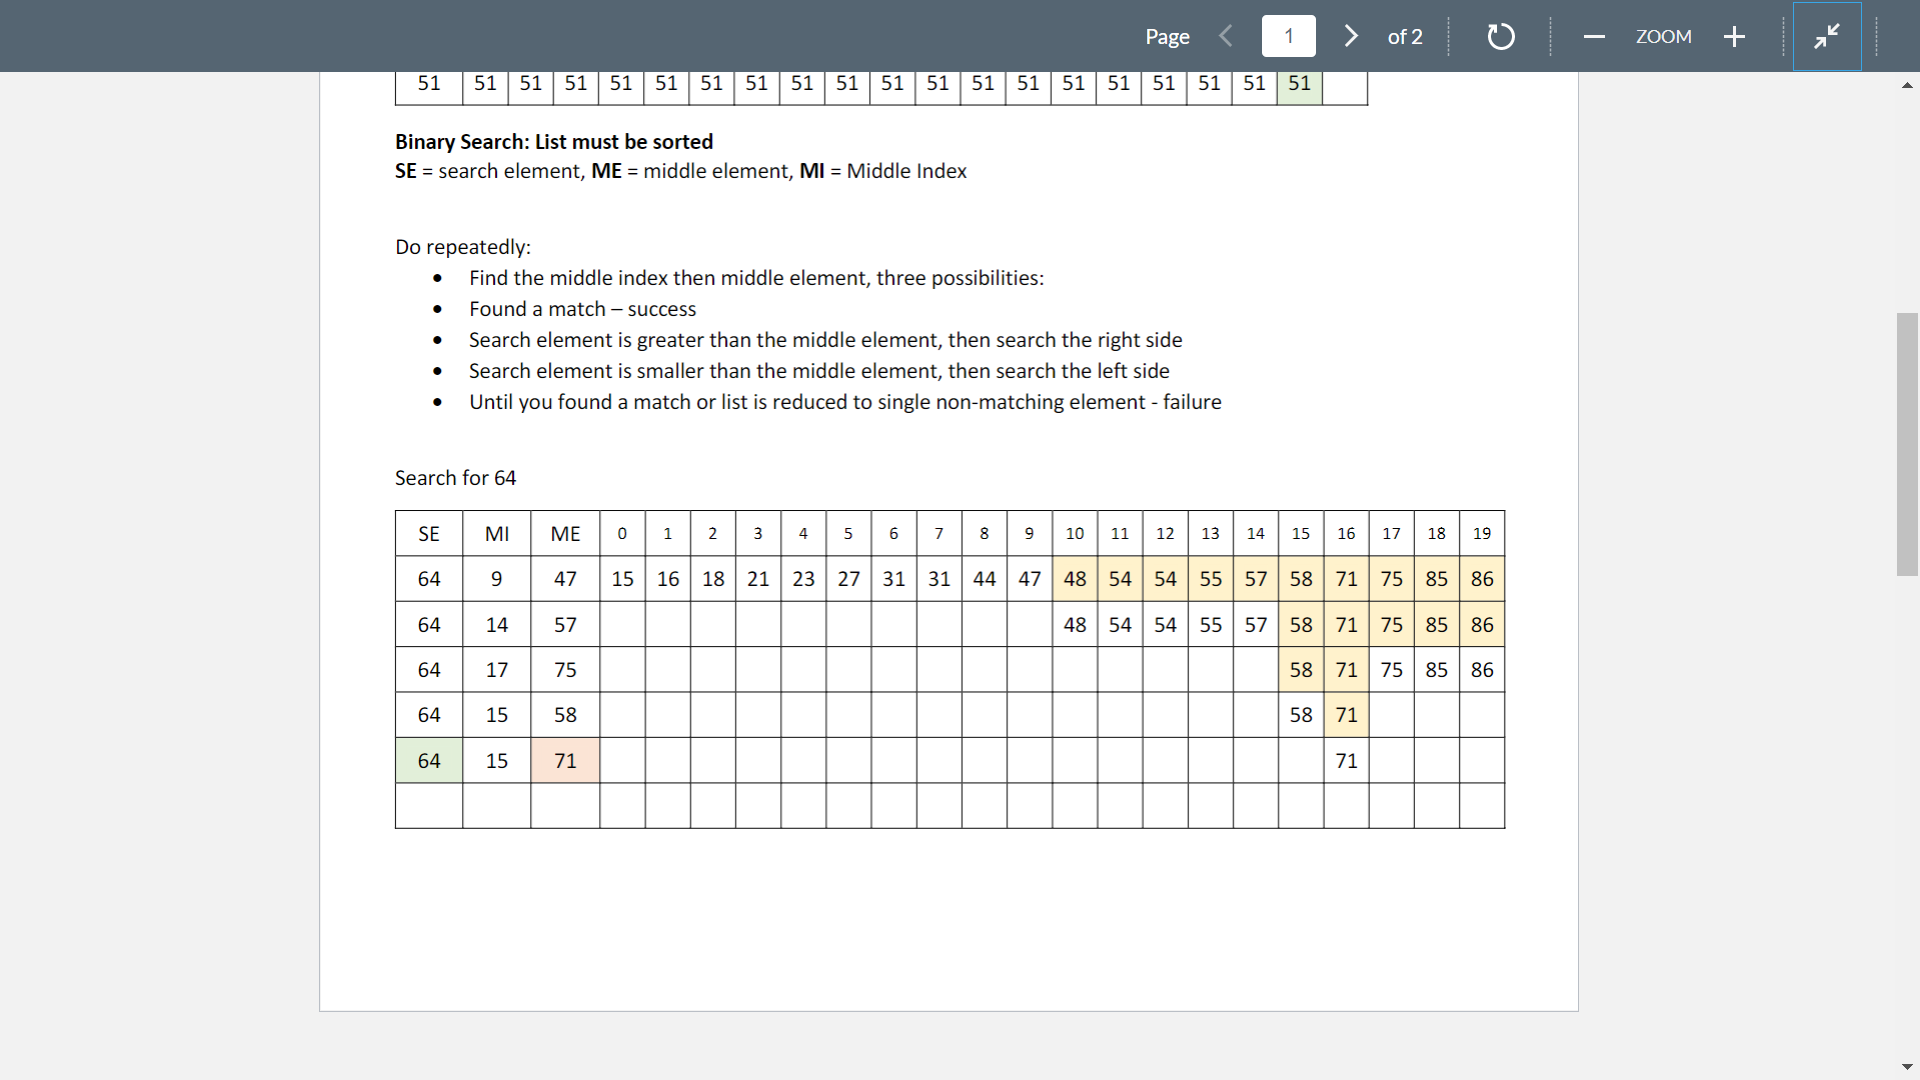Exit fullscreen using the collapse arrows icon
The width and height of the screenshot is (1920, 1080).
(x=1827, y=36)
